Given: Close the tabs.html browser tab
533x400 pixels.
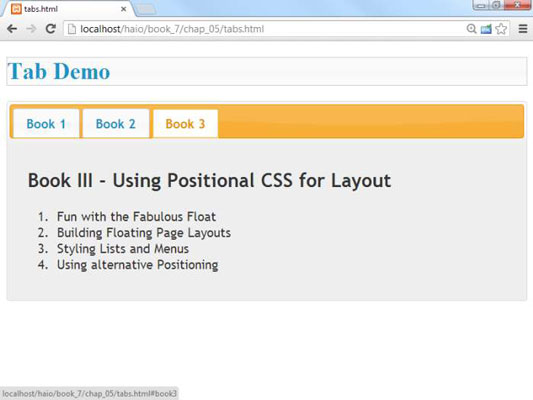Looking at the screenshot, I should pyautogui.click(x=124, y=9).
